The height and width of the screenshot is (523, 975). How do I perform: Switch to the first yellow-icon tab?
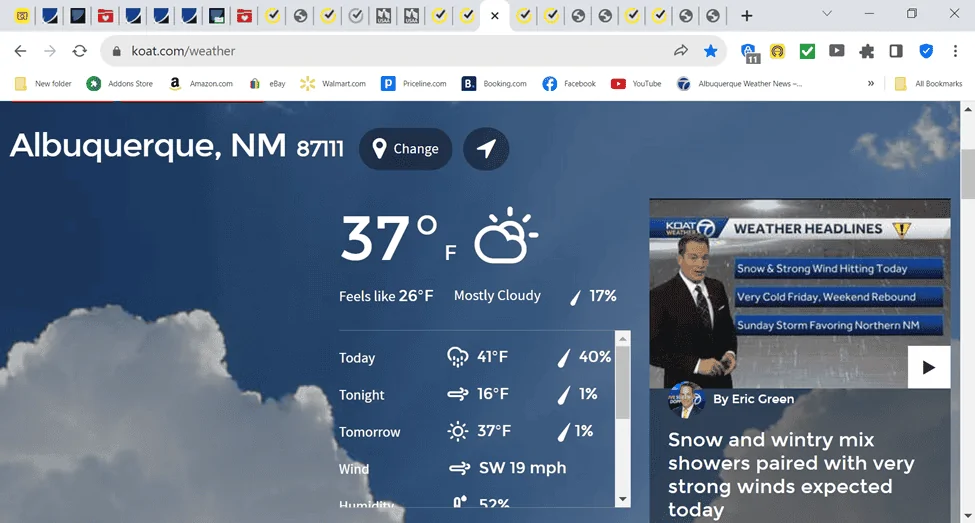pos(22,16)
